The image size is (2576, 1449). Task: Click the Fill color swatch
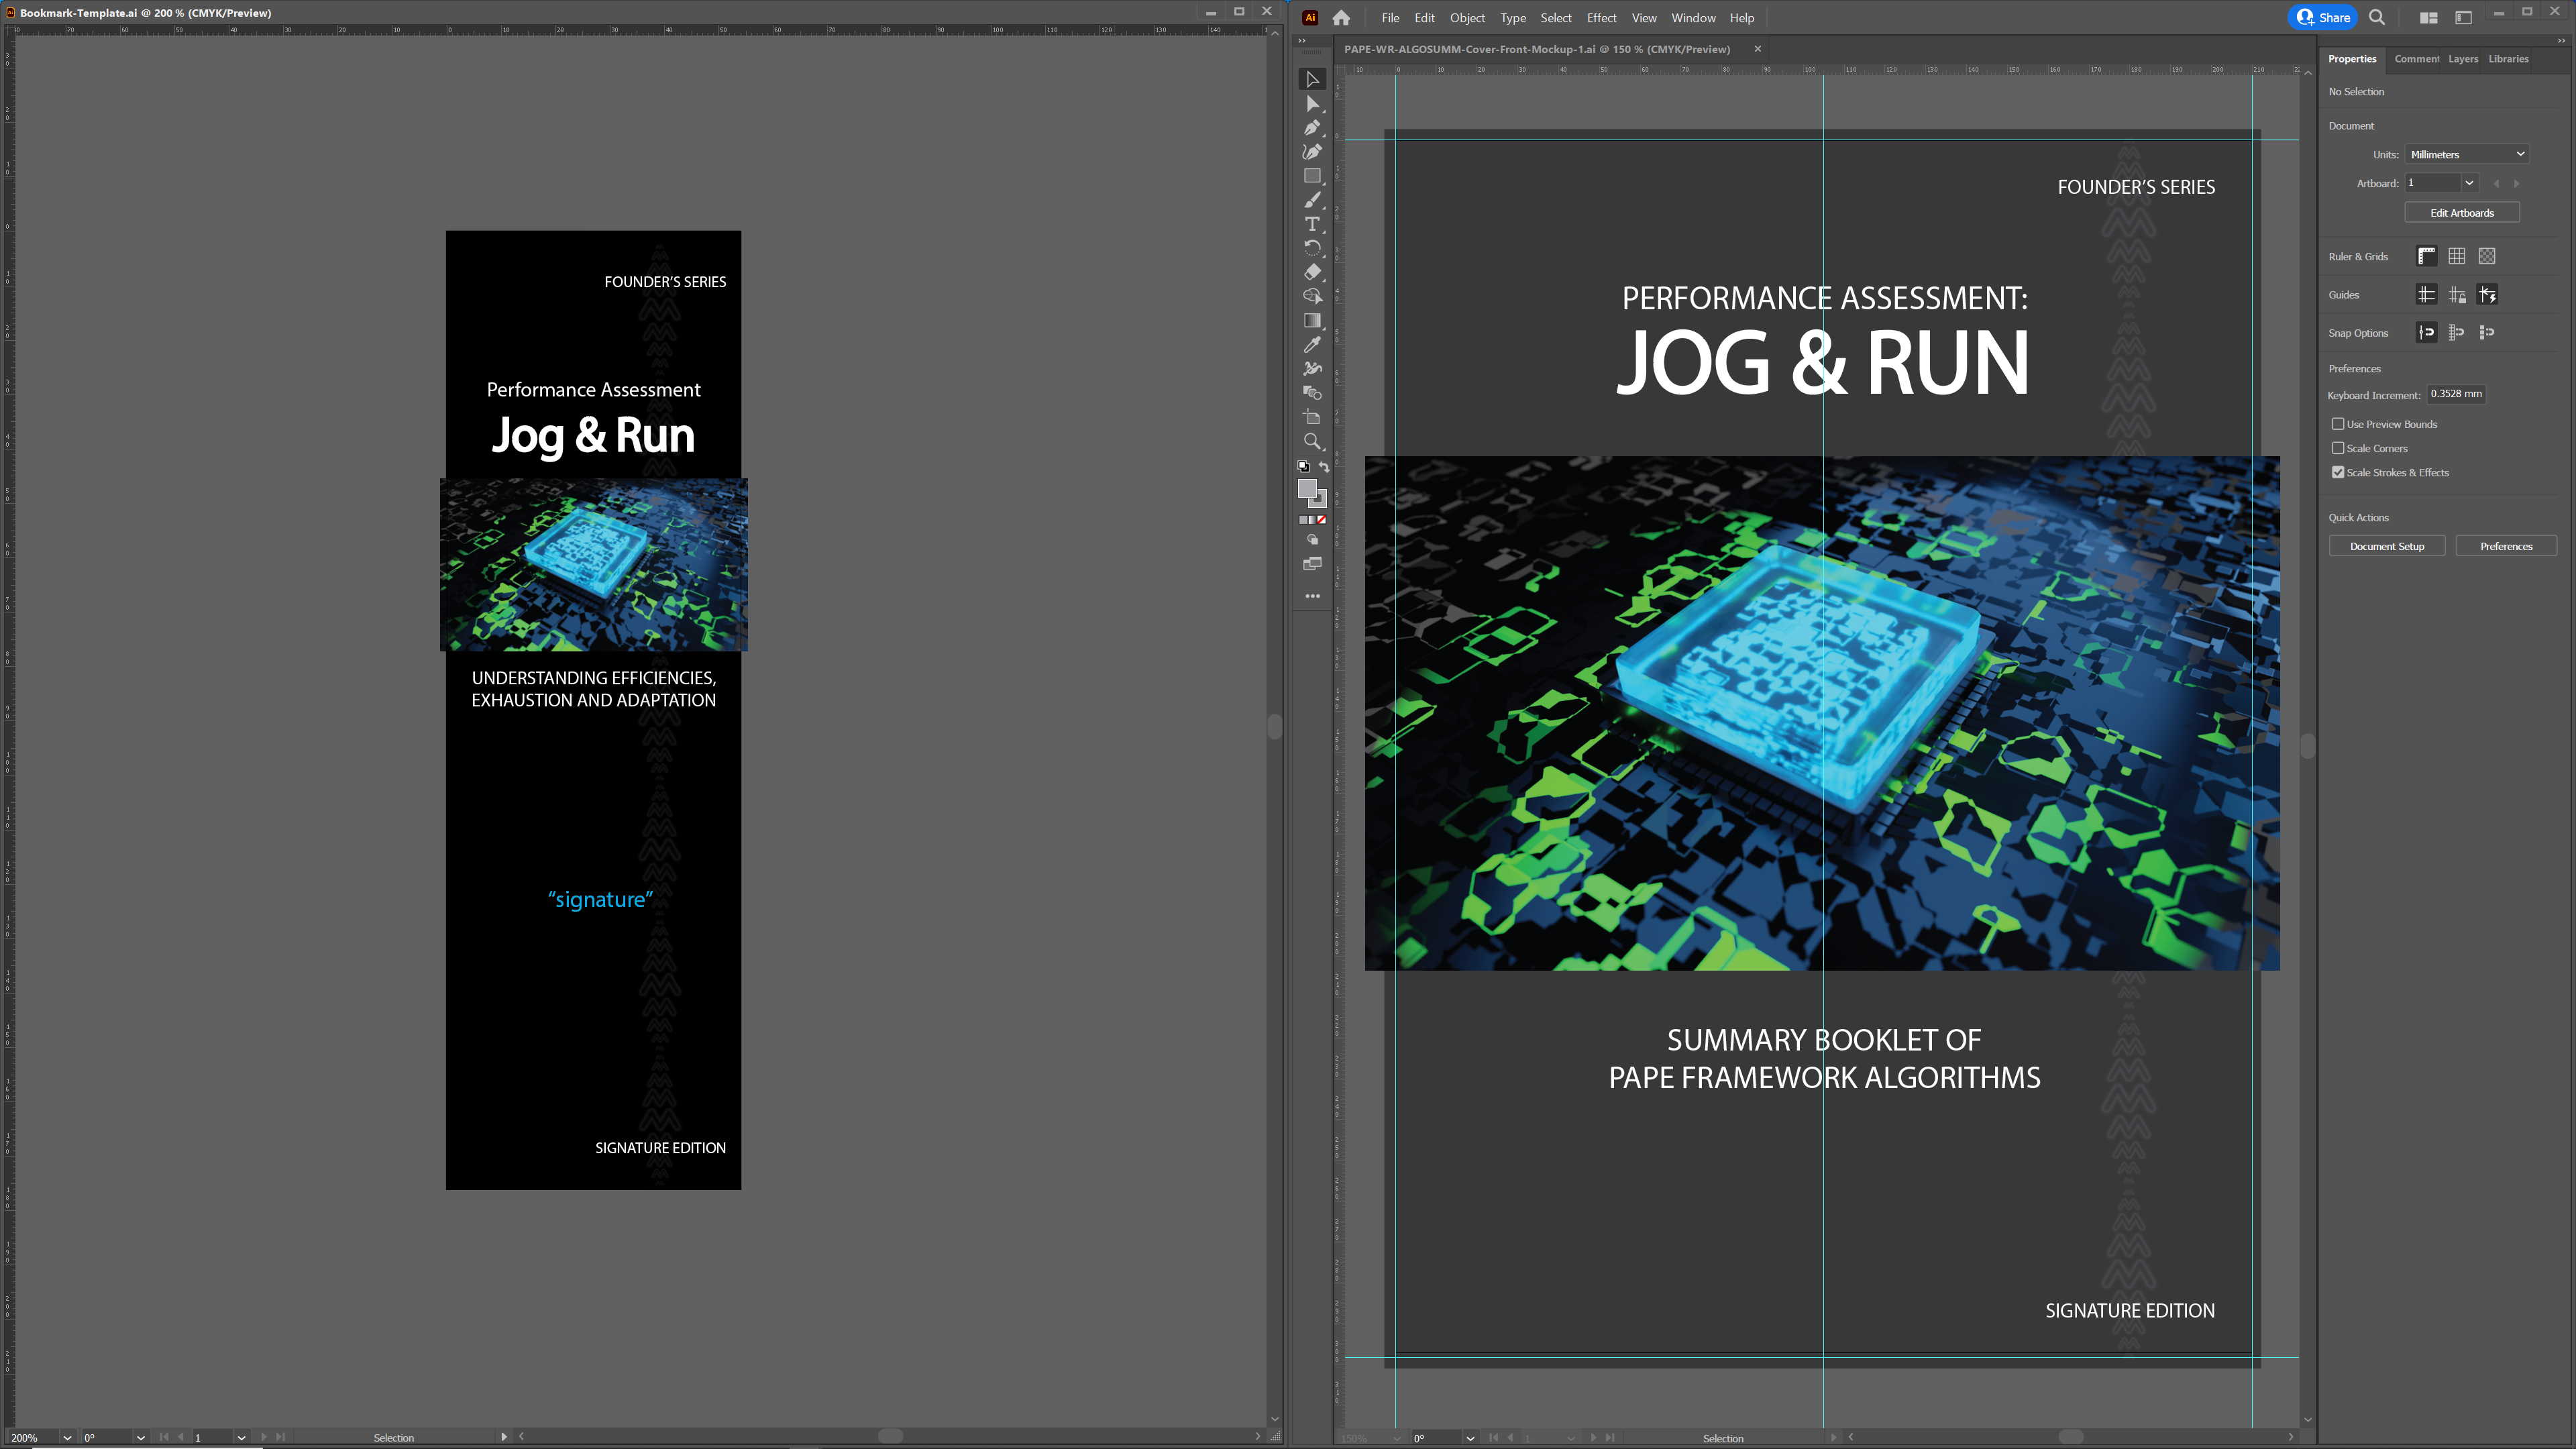click(1307, 488)
